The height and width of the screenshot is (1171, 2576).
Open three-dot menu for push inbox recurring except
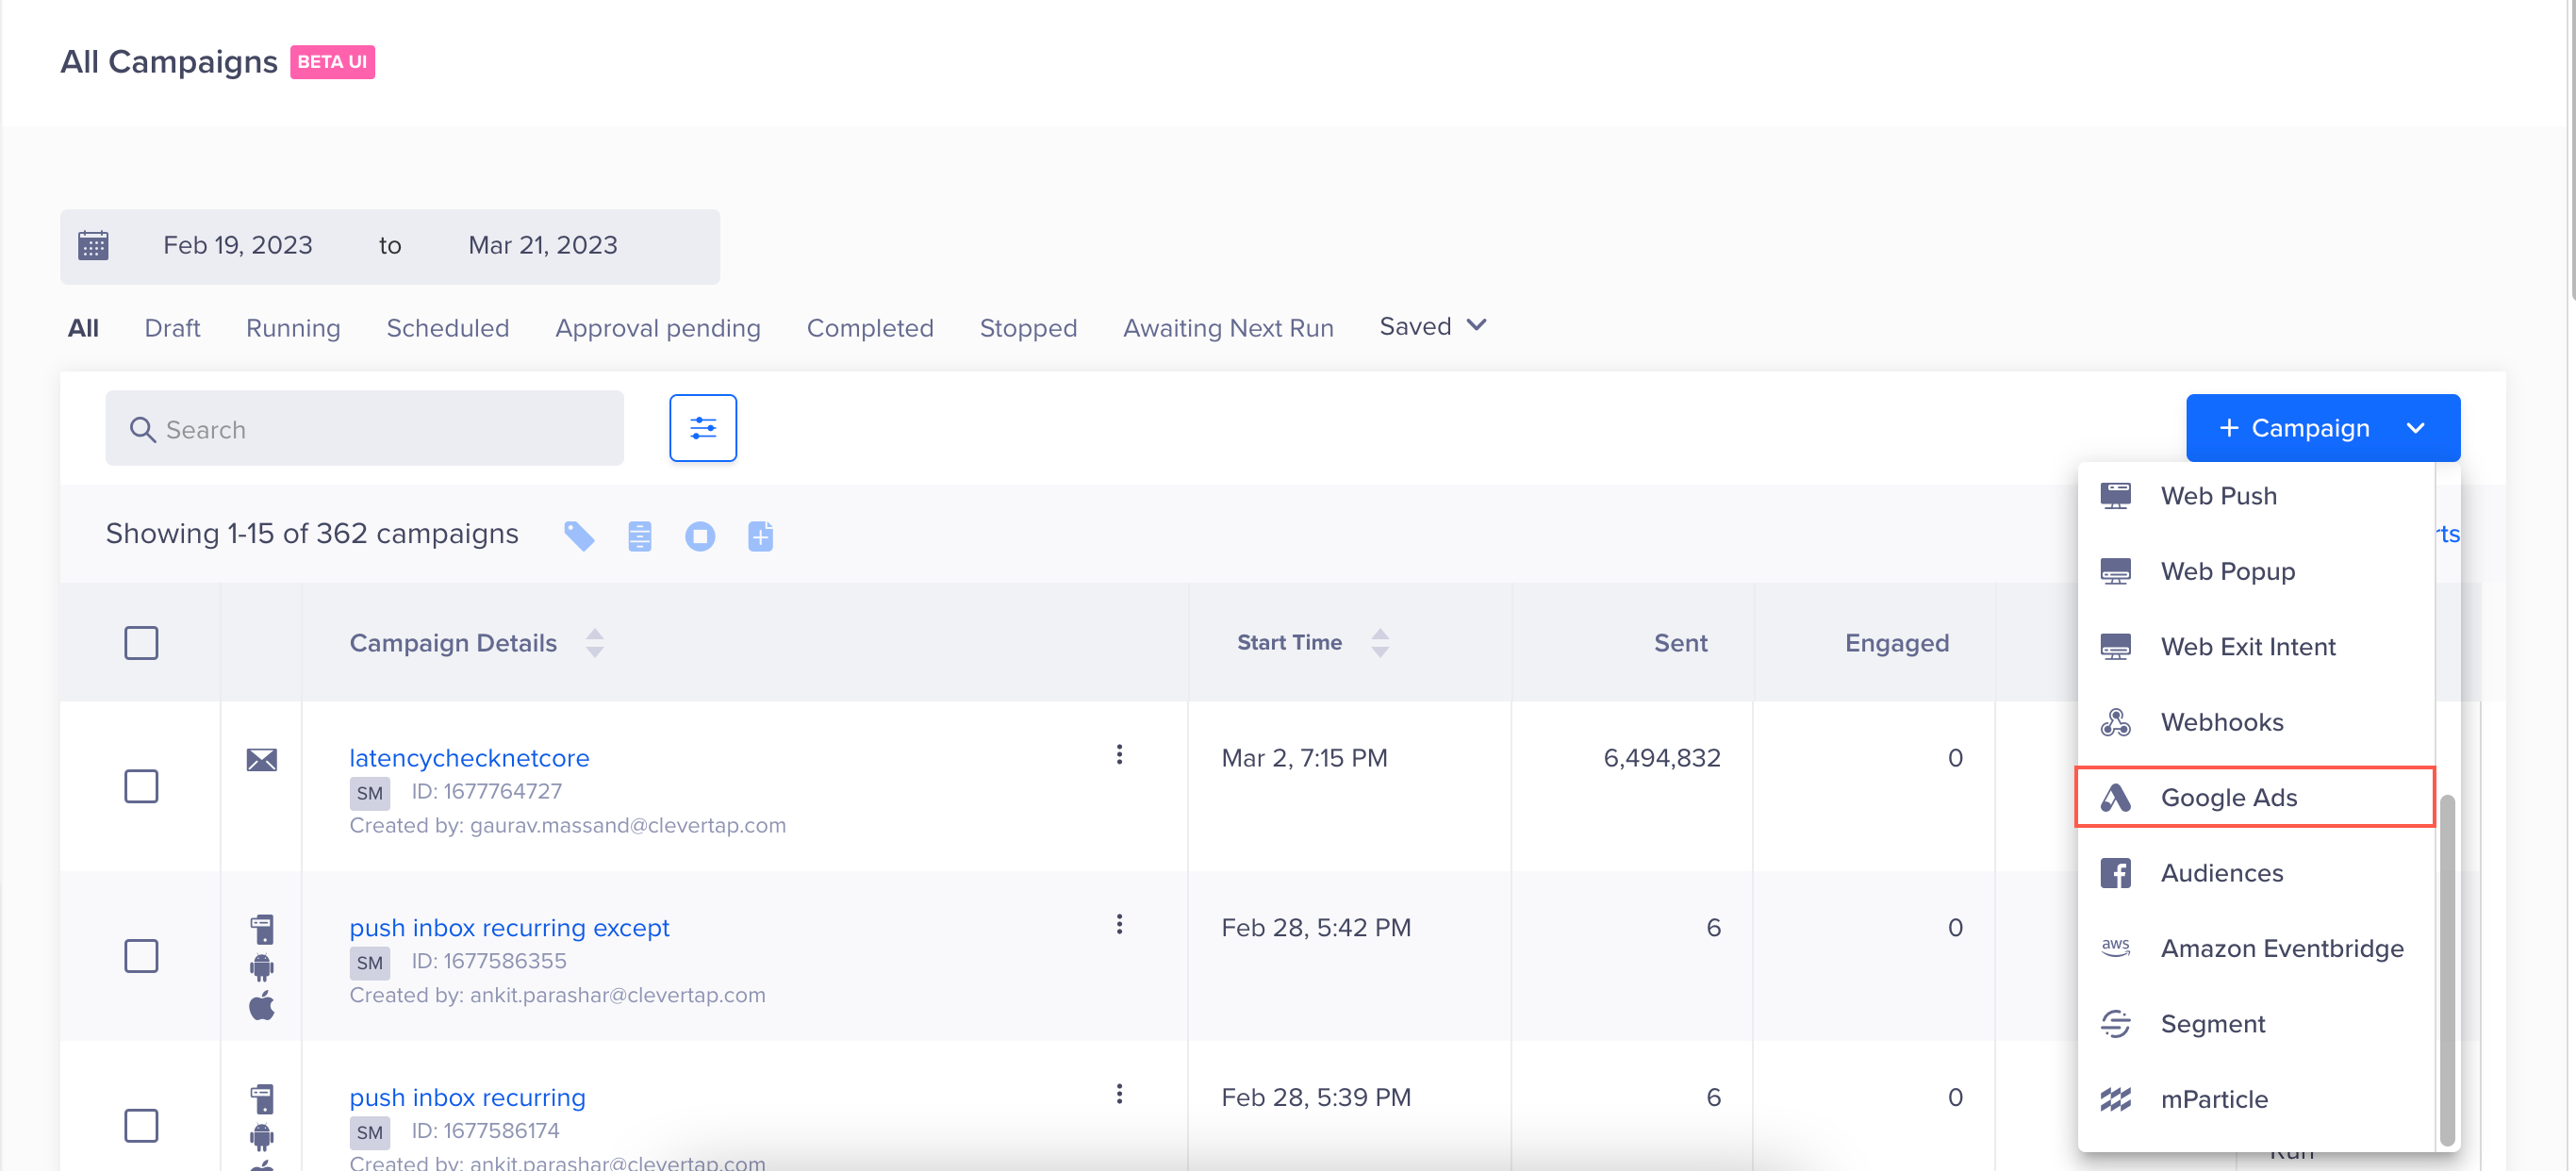click(x=1118, y=924)
